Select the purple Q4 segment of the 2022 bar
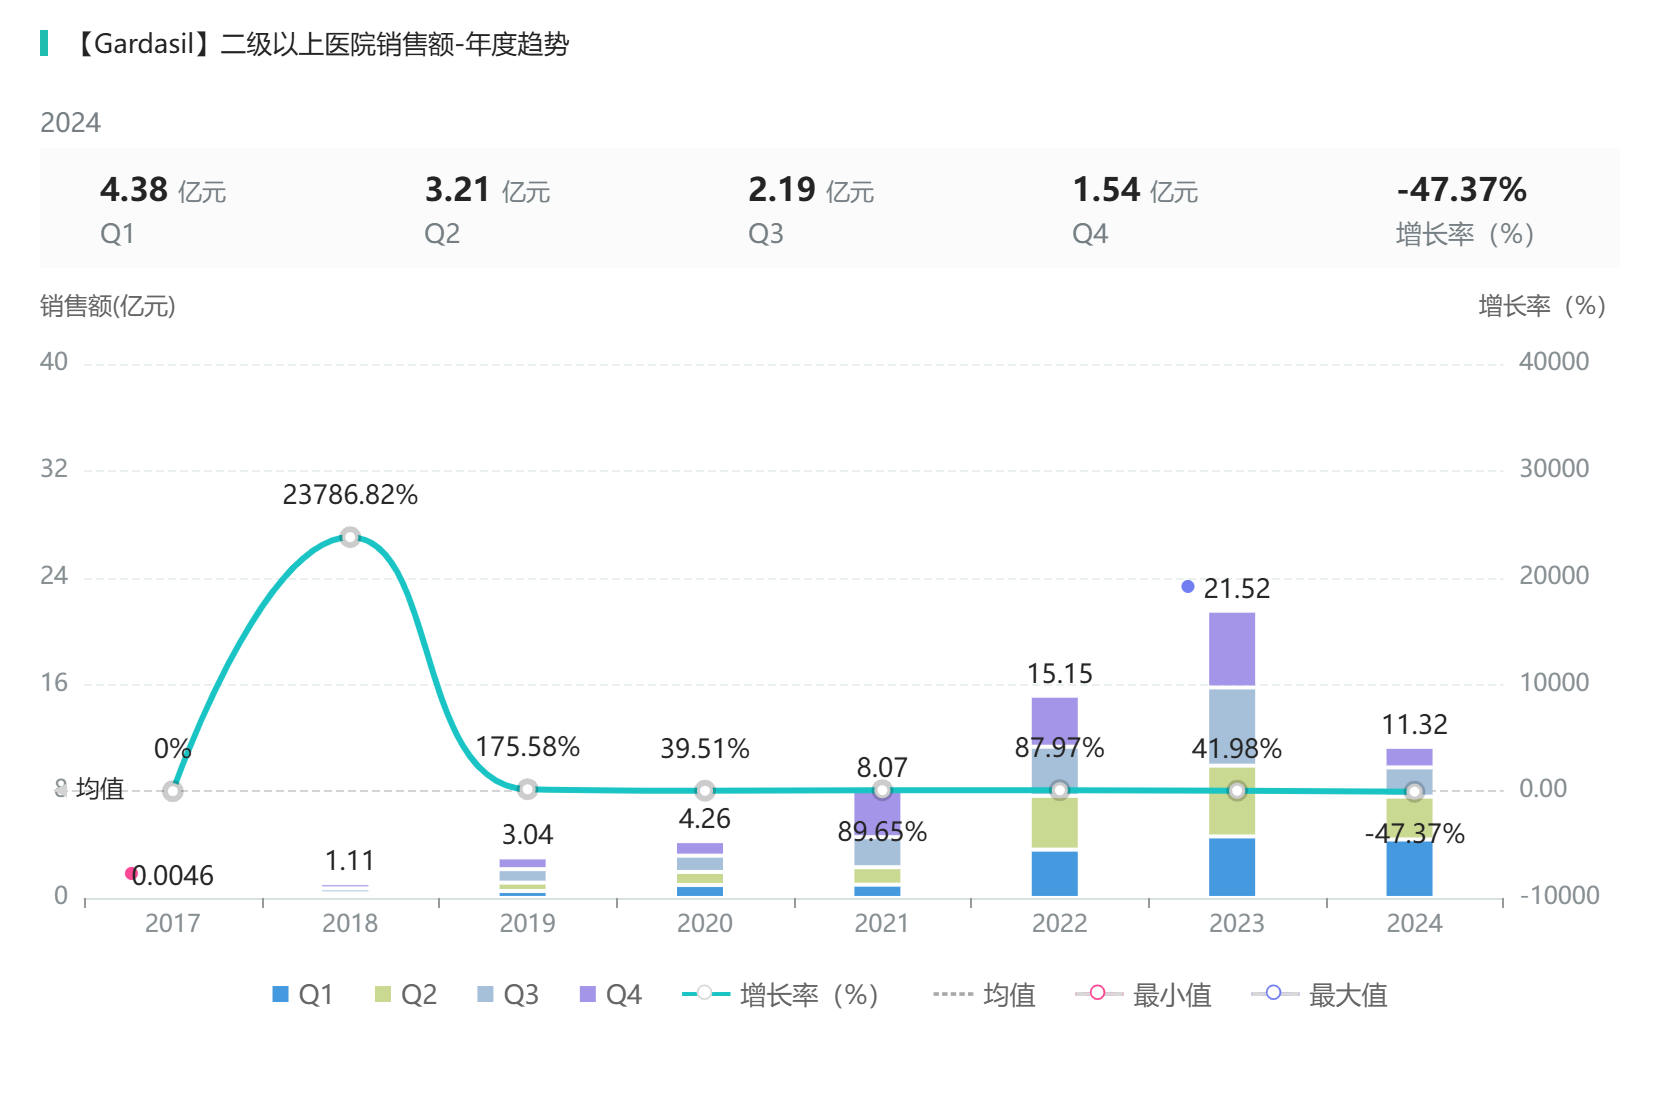1660x1106 pixels. pos(1055,721)
